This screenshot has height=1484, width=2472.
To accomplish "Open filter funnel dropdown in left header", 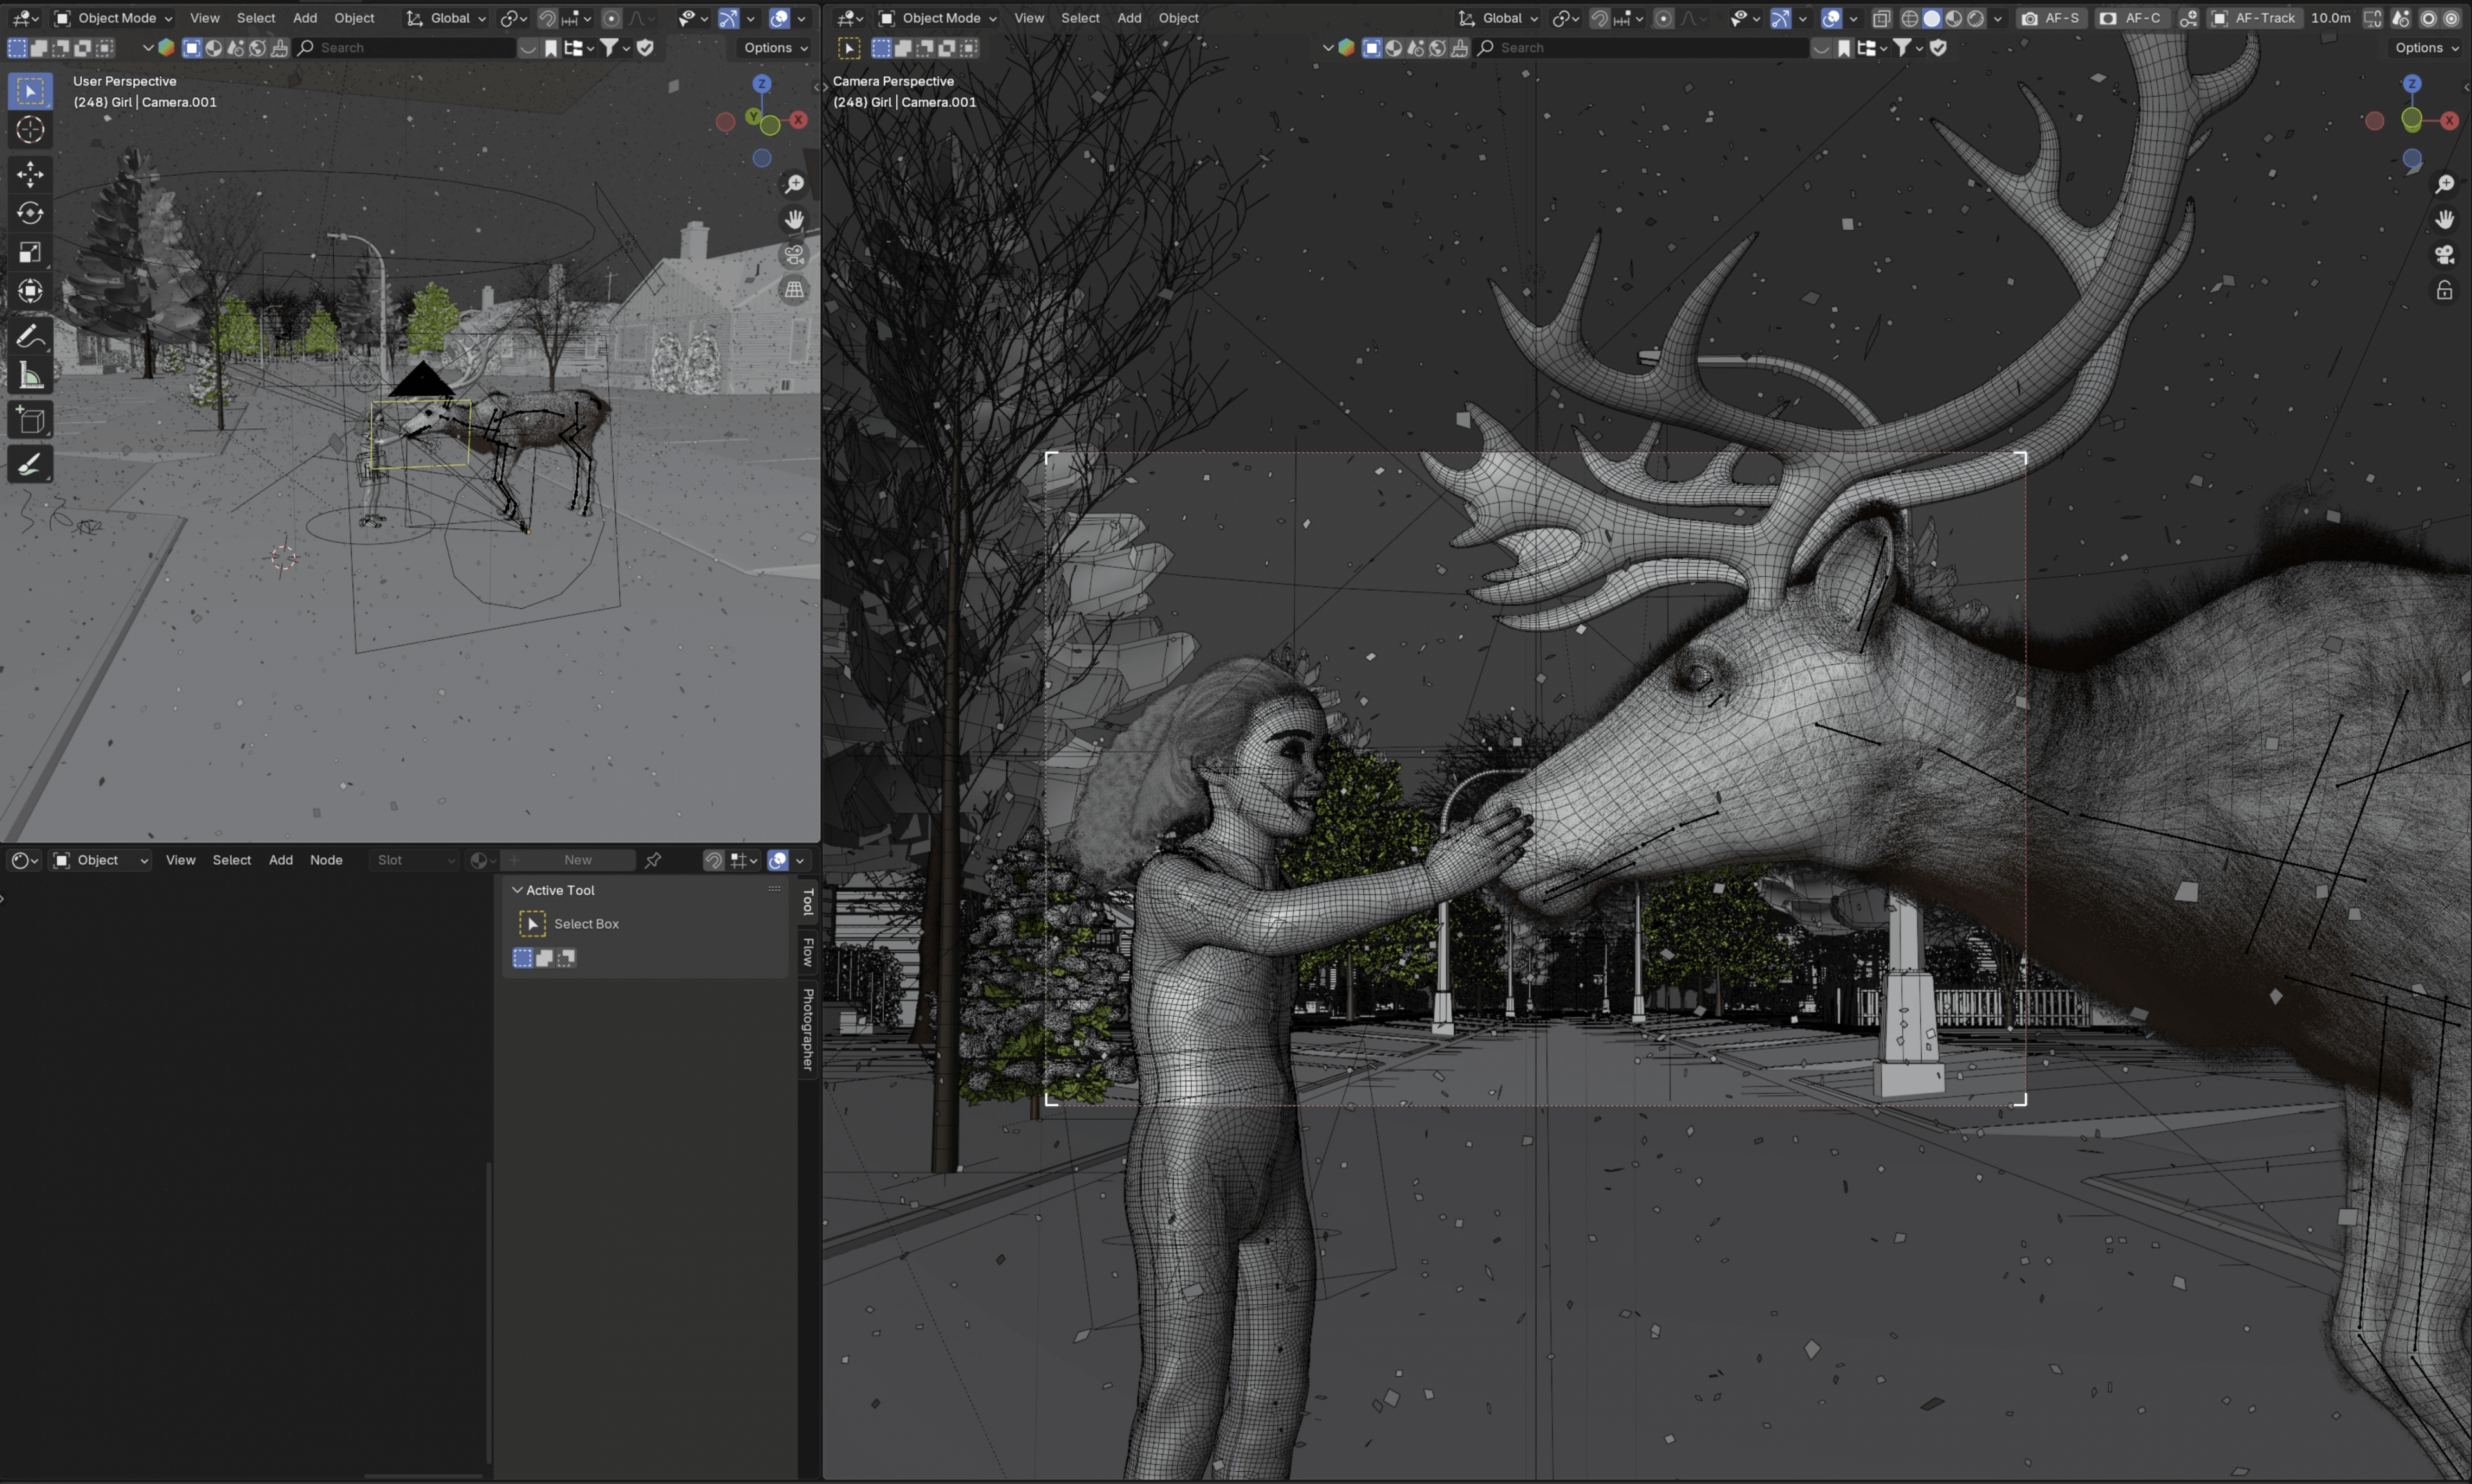I will point(615,47).
